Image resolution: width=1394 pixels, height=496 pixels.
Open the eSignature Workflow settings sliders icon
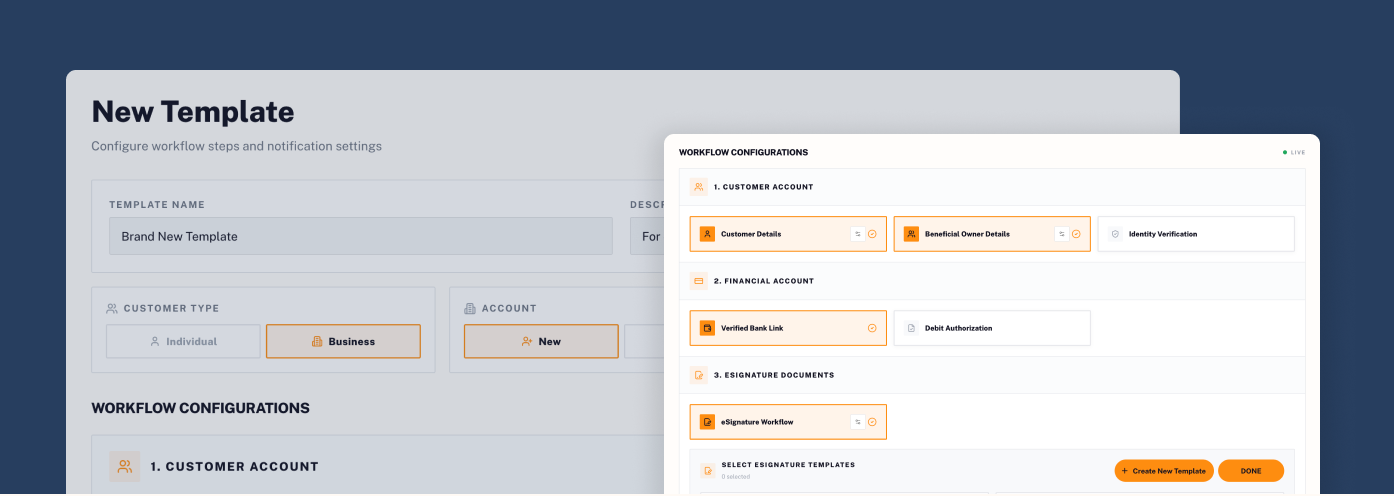[857, 422]
